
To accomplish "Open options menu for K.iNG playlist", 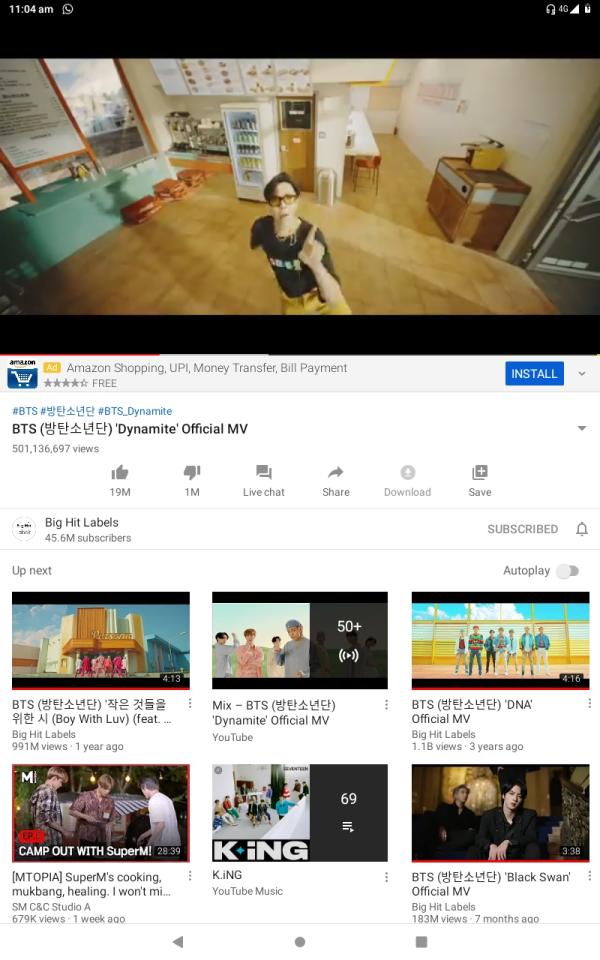I will [386, 877].
